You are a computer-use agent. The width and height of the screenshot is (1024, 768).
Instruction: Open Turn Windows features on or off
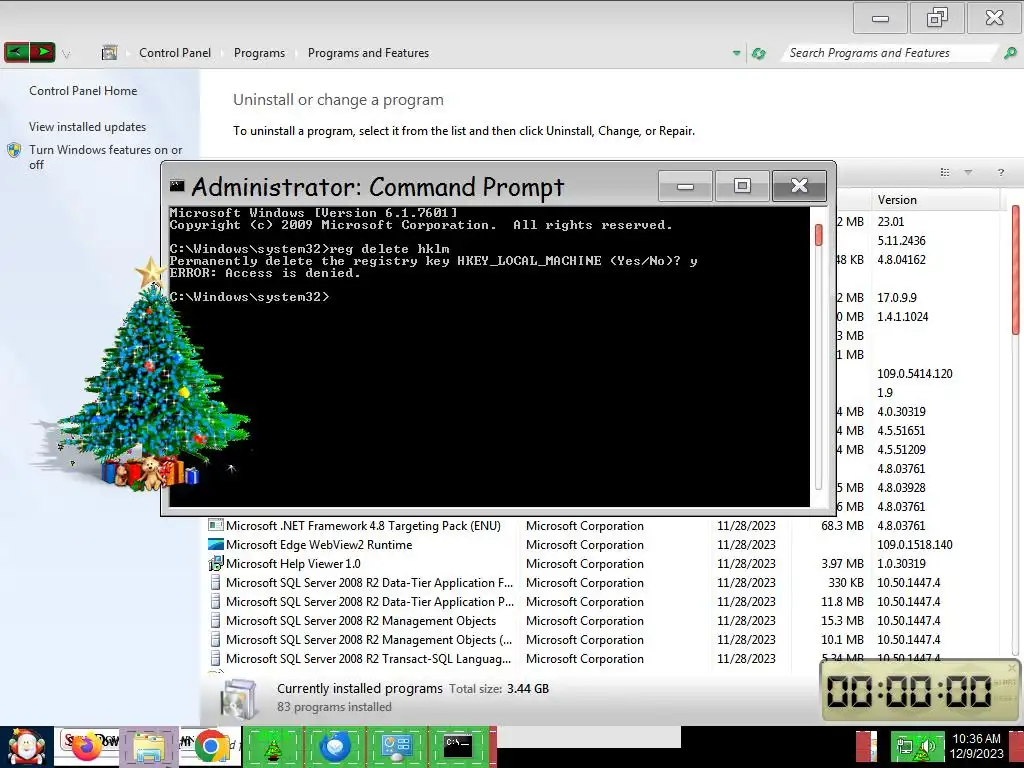pos(105,157)
